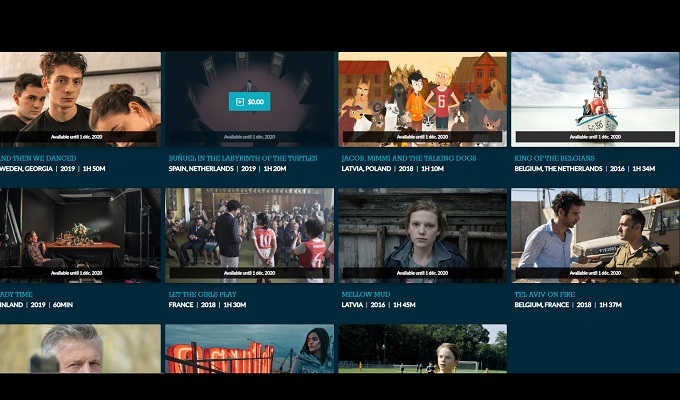
Task: Open the Lady Time film thumbnail
Action: [x=80, y=236]
